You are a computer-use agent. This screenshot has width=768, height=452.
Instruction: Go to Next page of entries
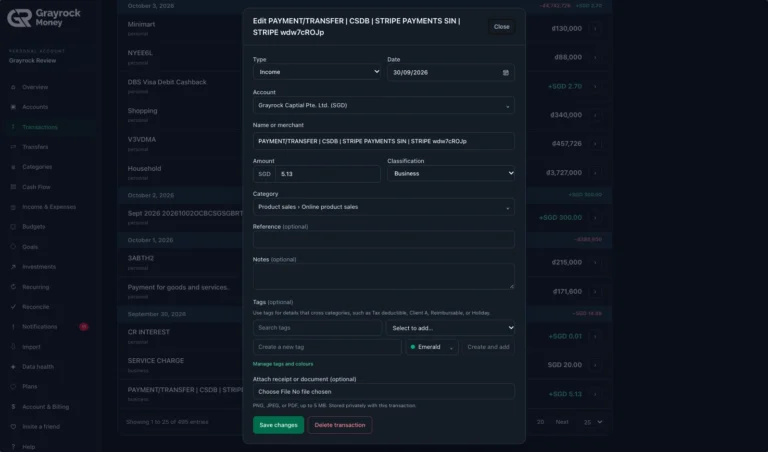[562, 422]
